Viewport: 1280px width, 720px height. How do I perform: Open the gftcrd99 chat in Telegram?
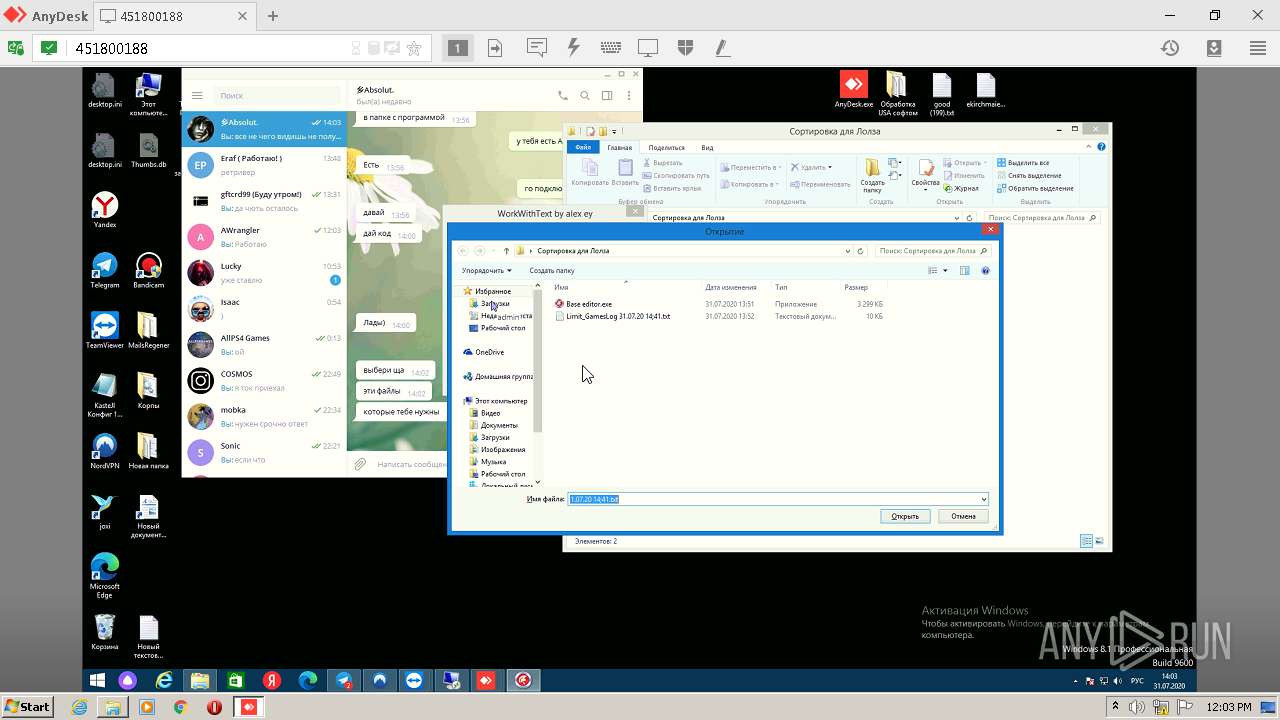pos(264,201)
